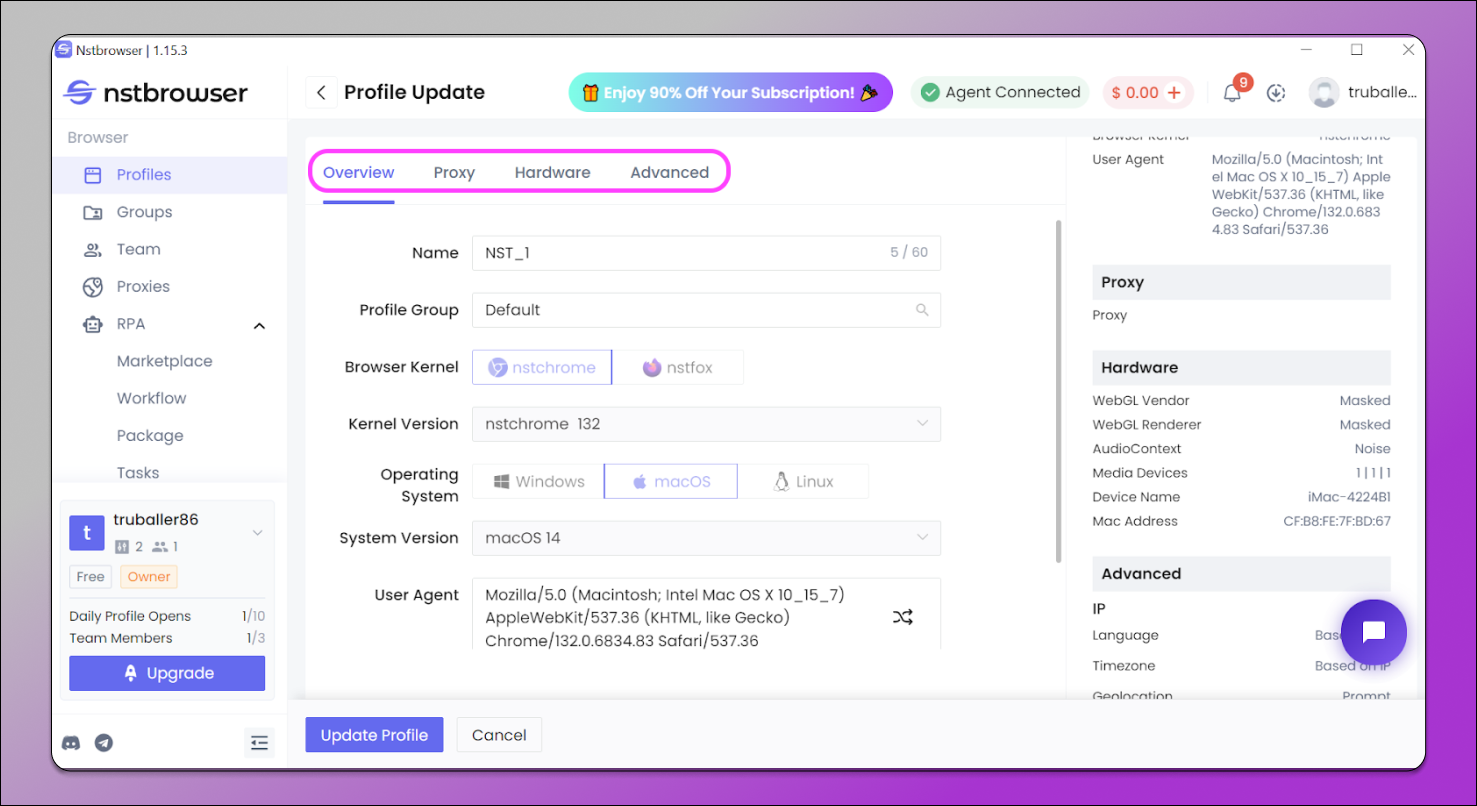Click the RPA robot icon
The image size is (1477, 806).
(93, 324)
